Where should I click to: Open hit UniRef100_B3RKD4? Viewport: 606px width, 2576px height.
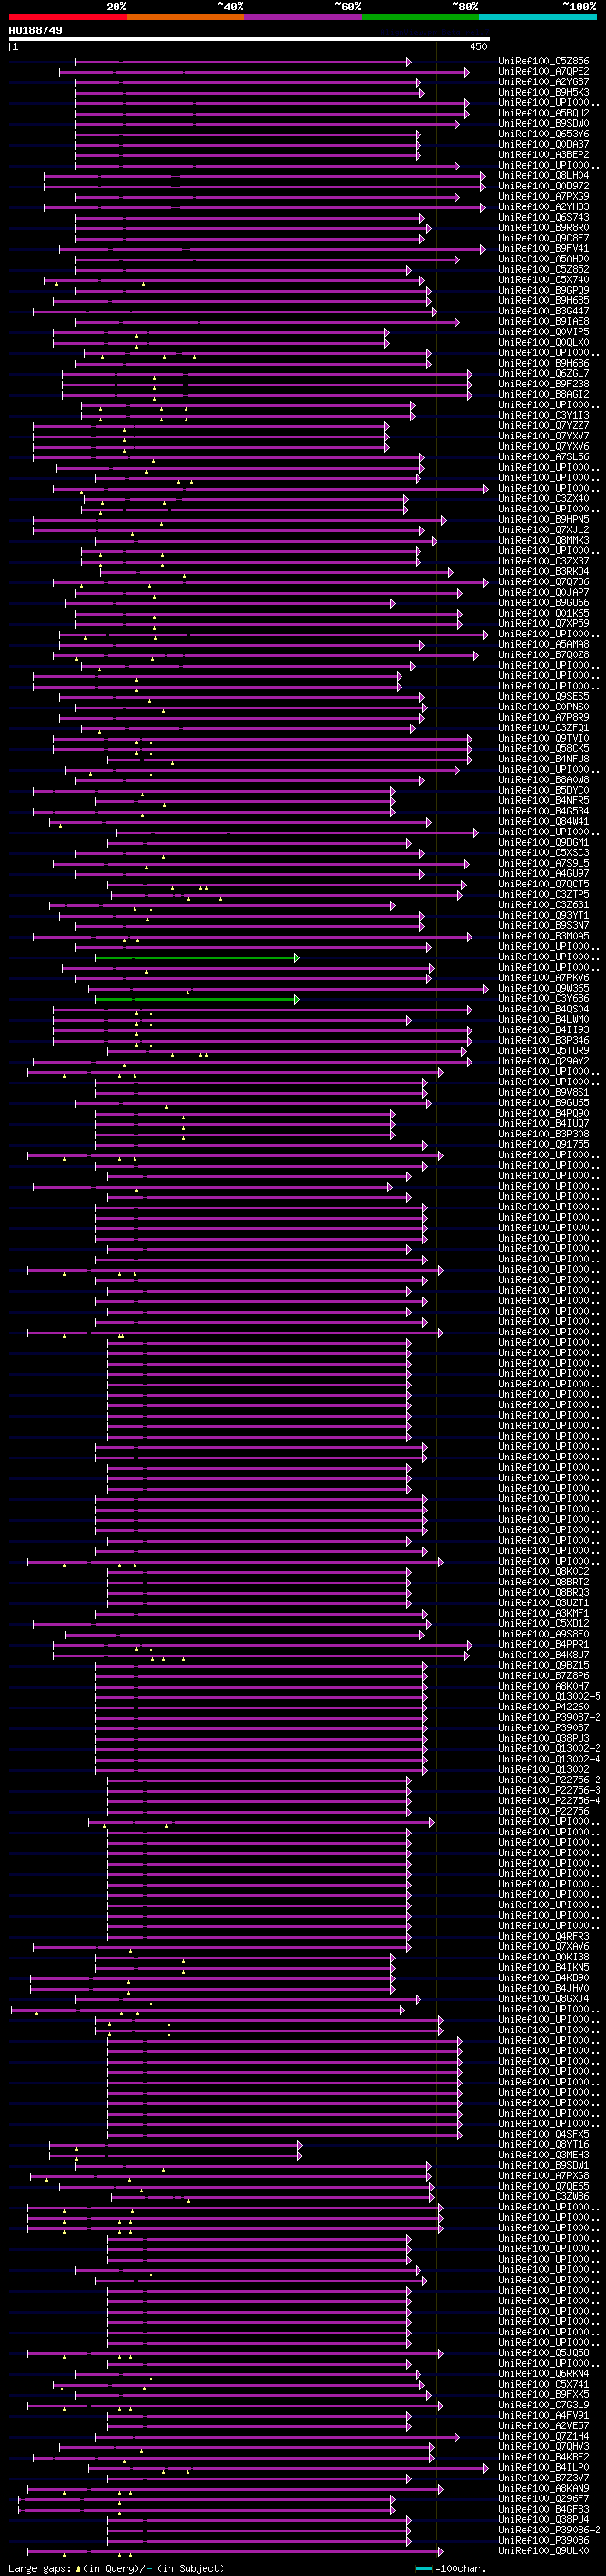(x=544, y=571)
